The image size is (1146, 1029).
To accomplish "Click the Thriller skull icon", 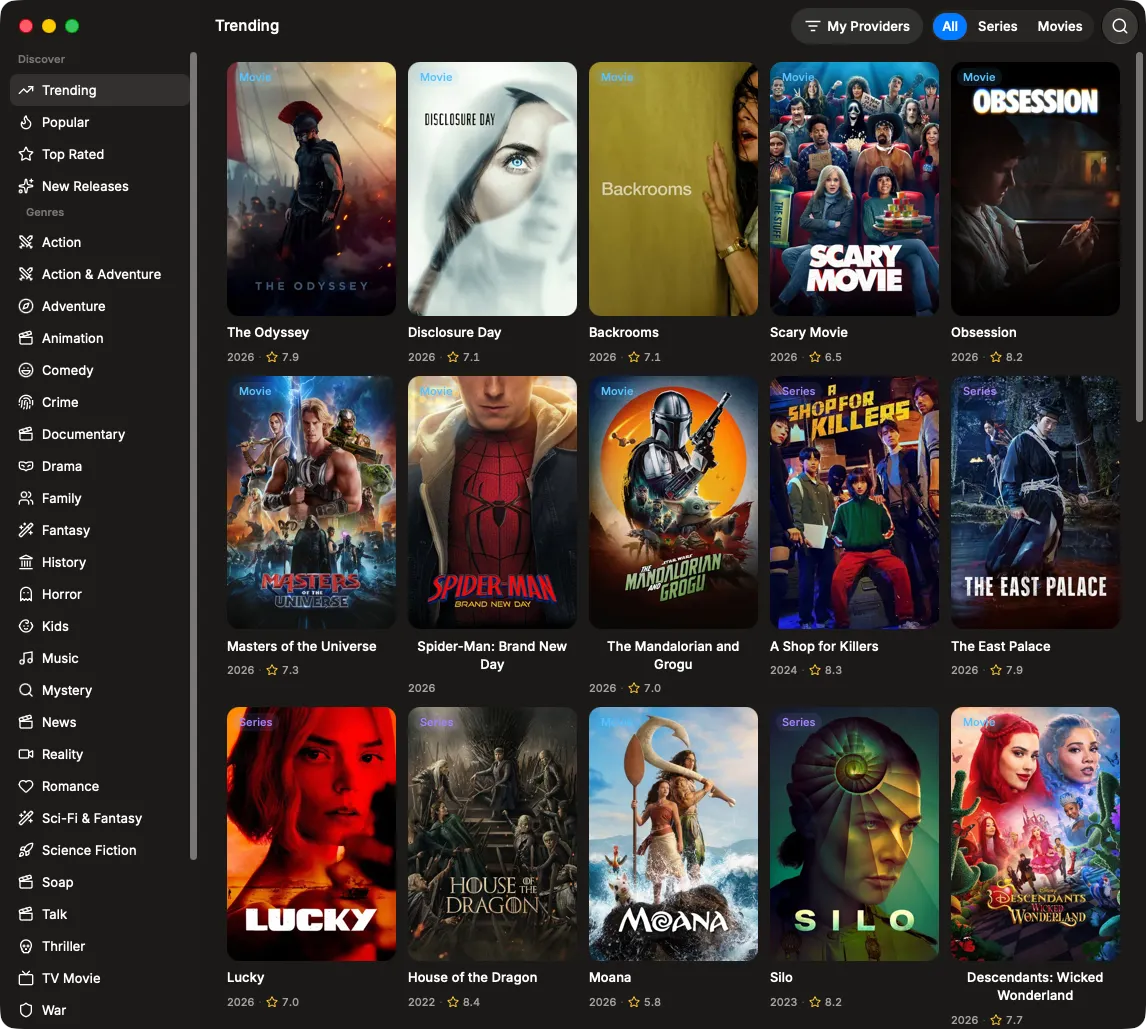I will (x=26, y=946).
